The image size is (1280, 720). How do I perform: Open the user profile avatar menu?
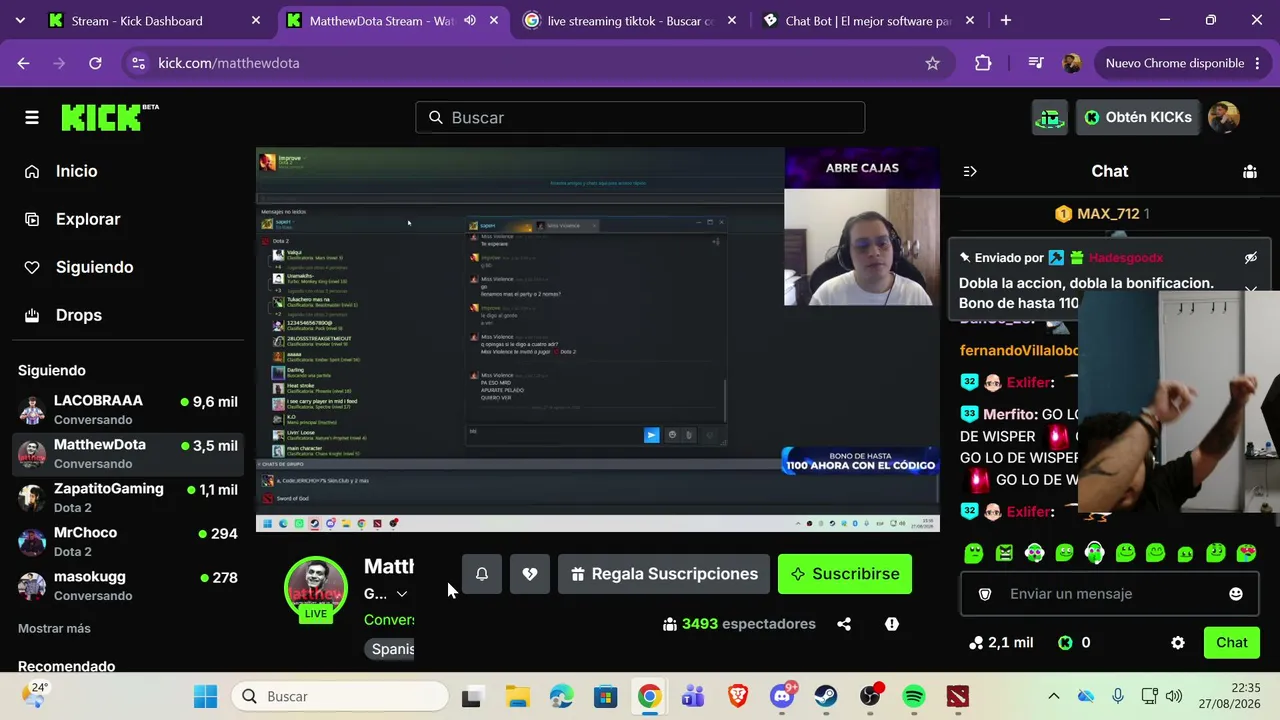(1224, 118)
